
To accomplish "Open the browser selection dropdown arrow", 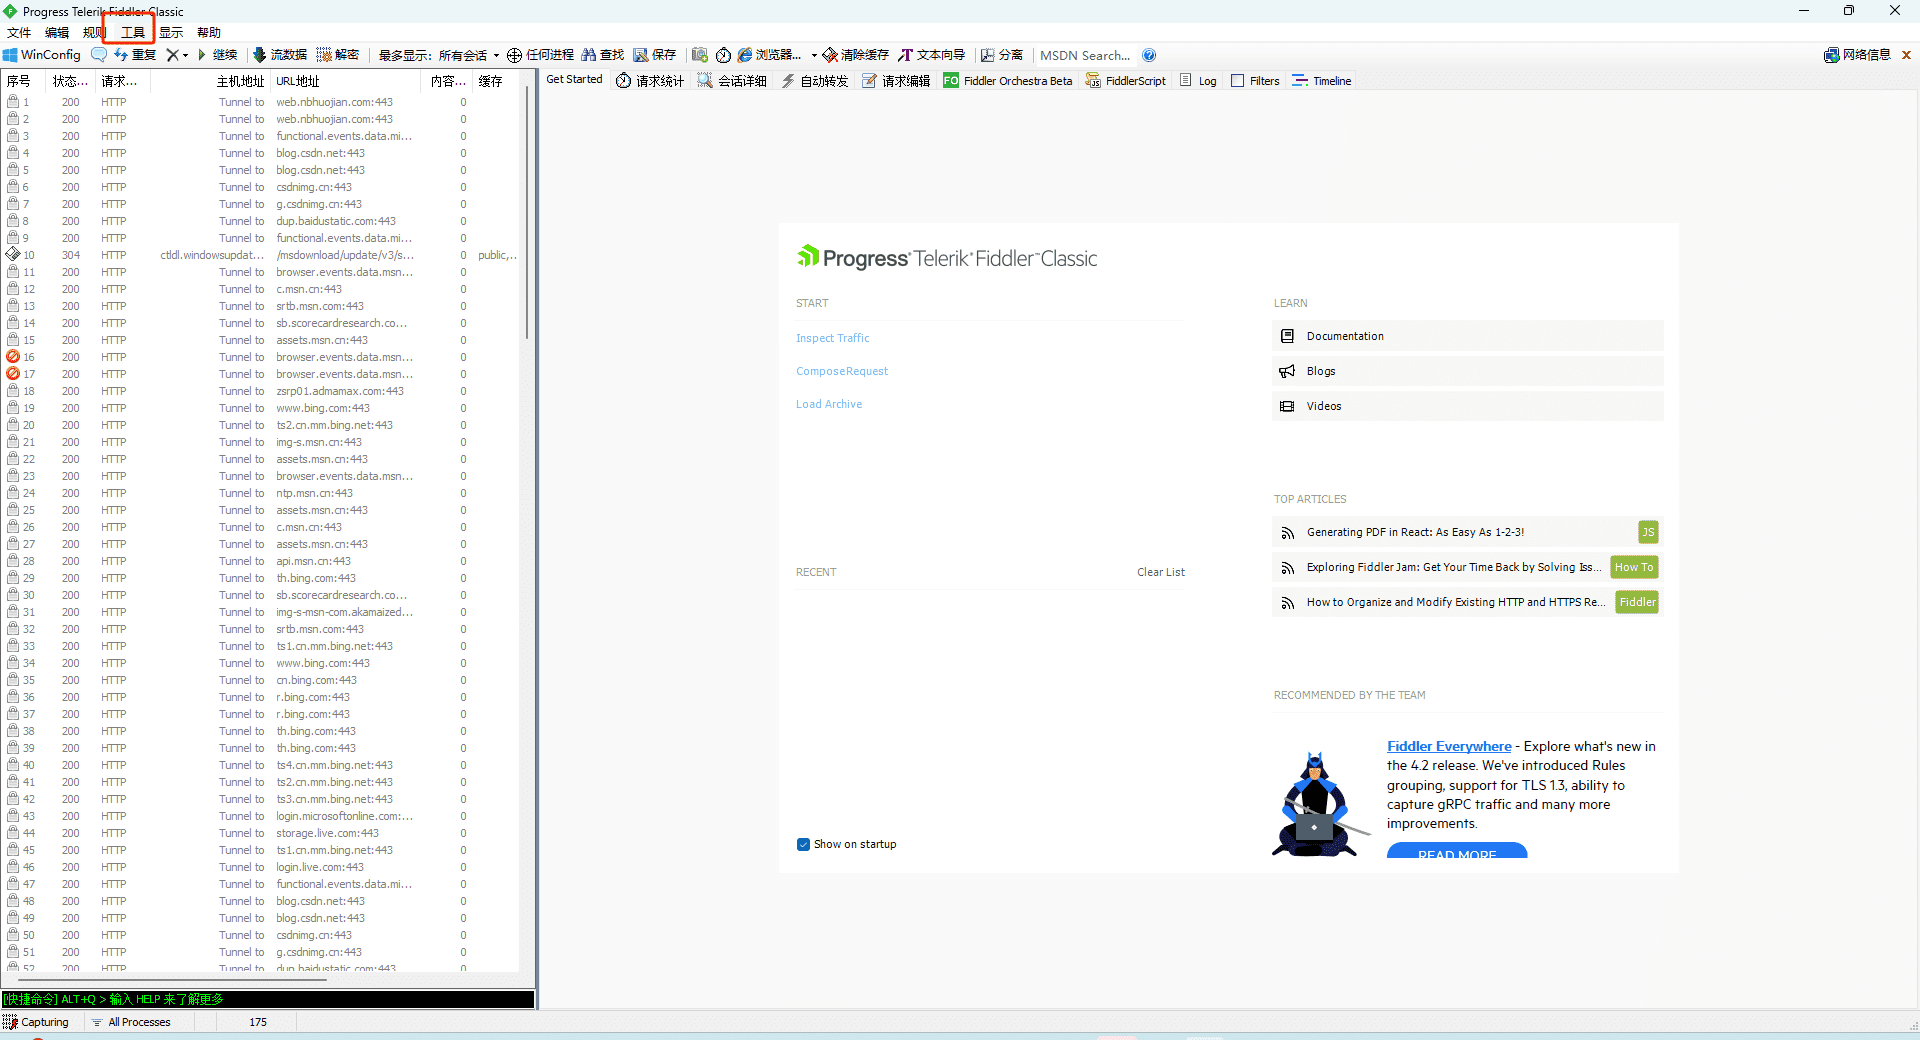I will [814, 55].
